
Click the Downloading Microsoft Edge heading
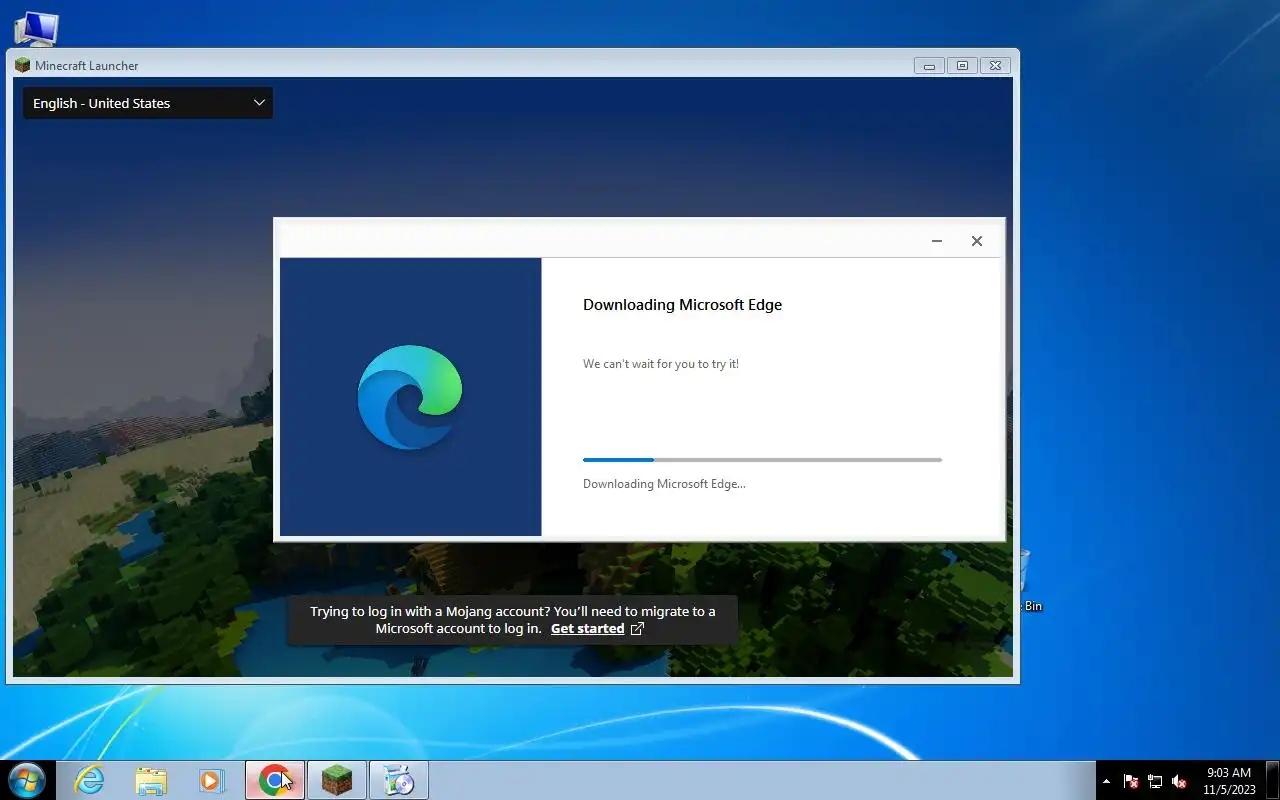(682, 305)
